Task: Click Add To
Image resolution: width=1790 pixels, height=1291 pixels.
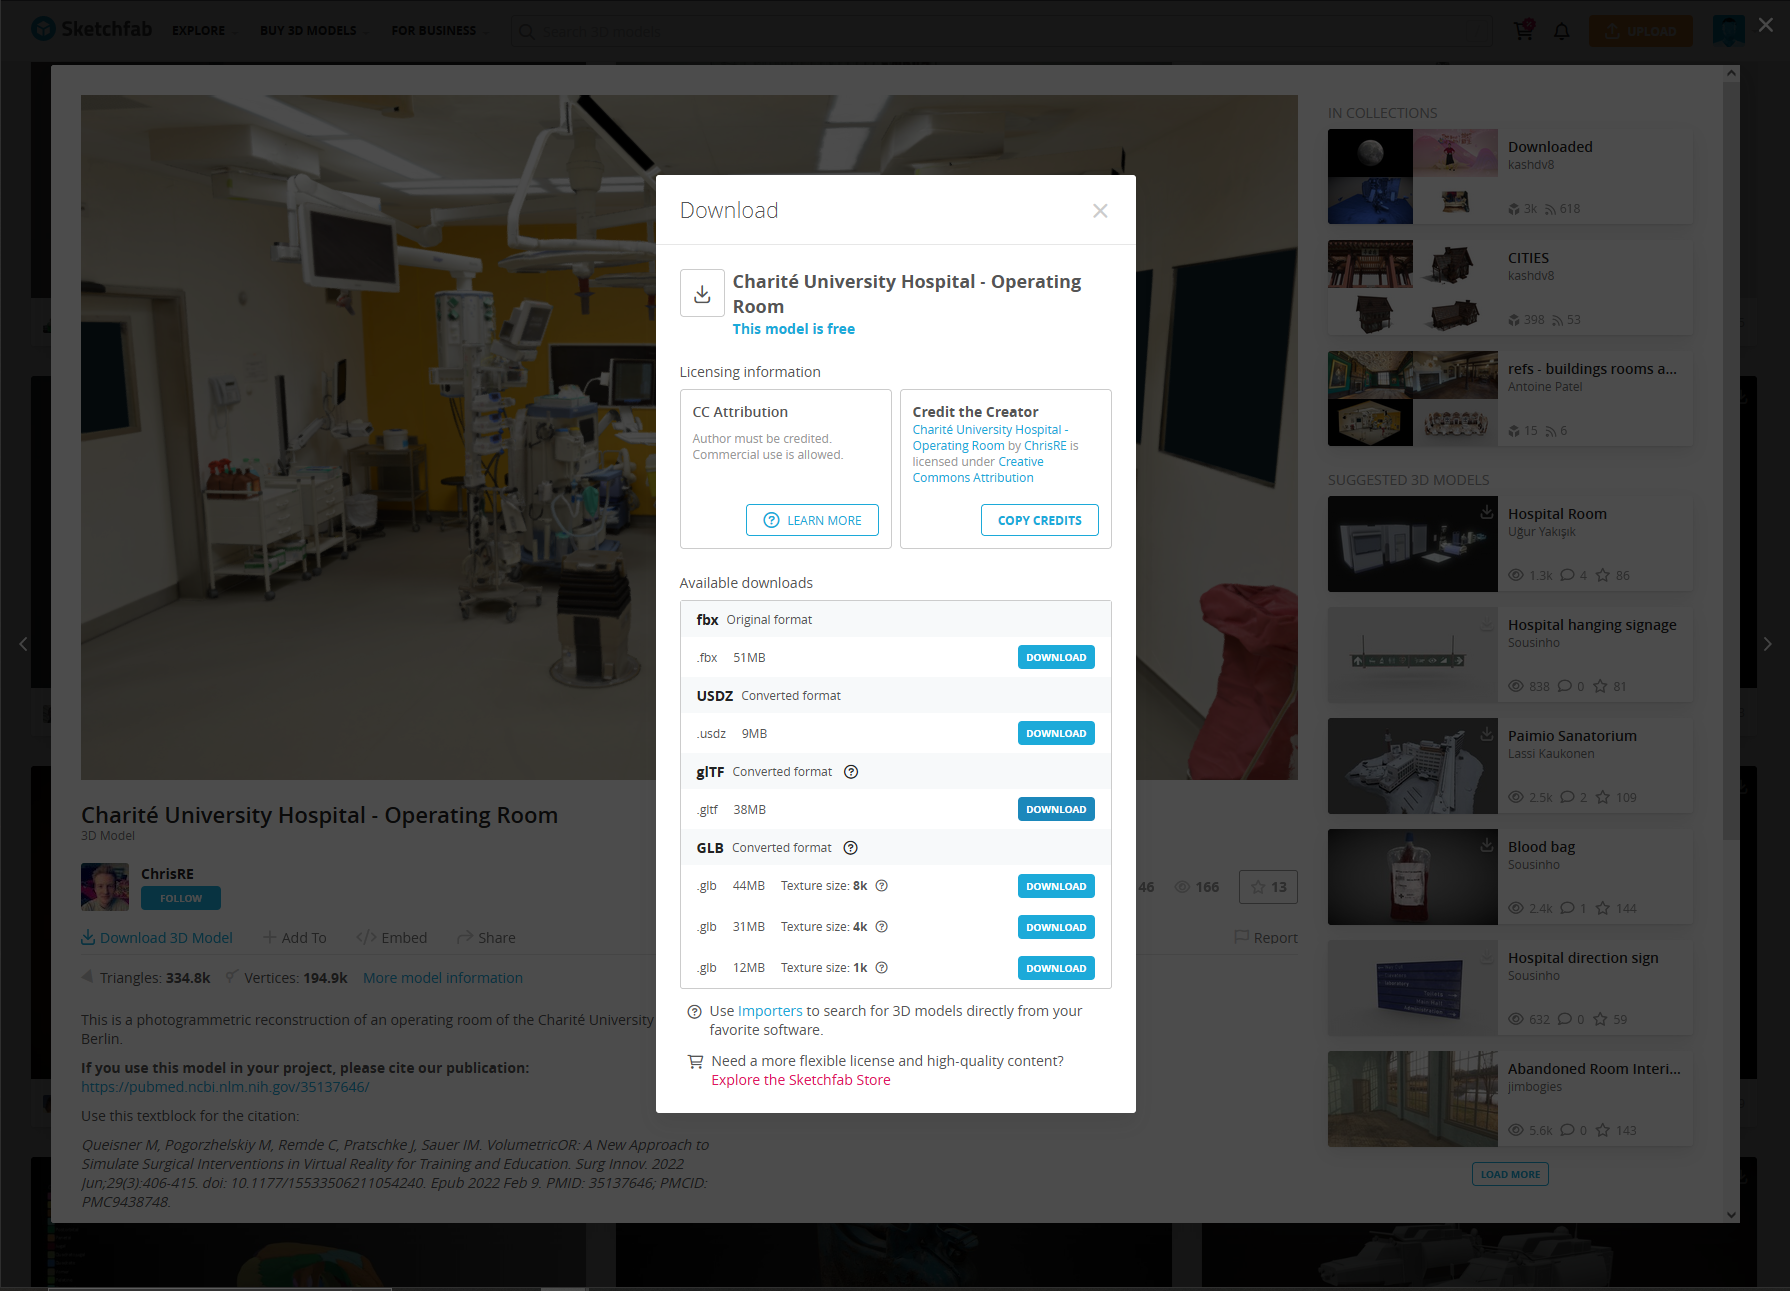Action: 295,938
